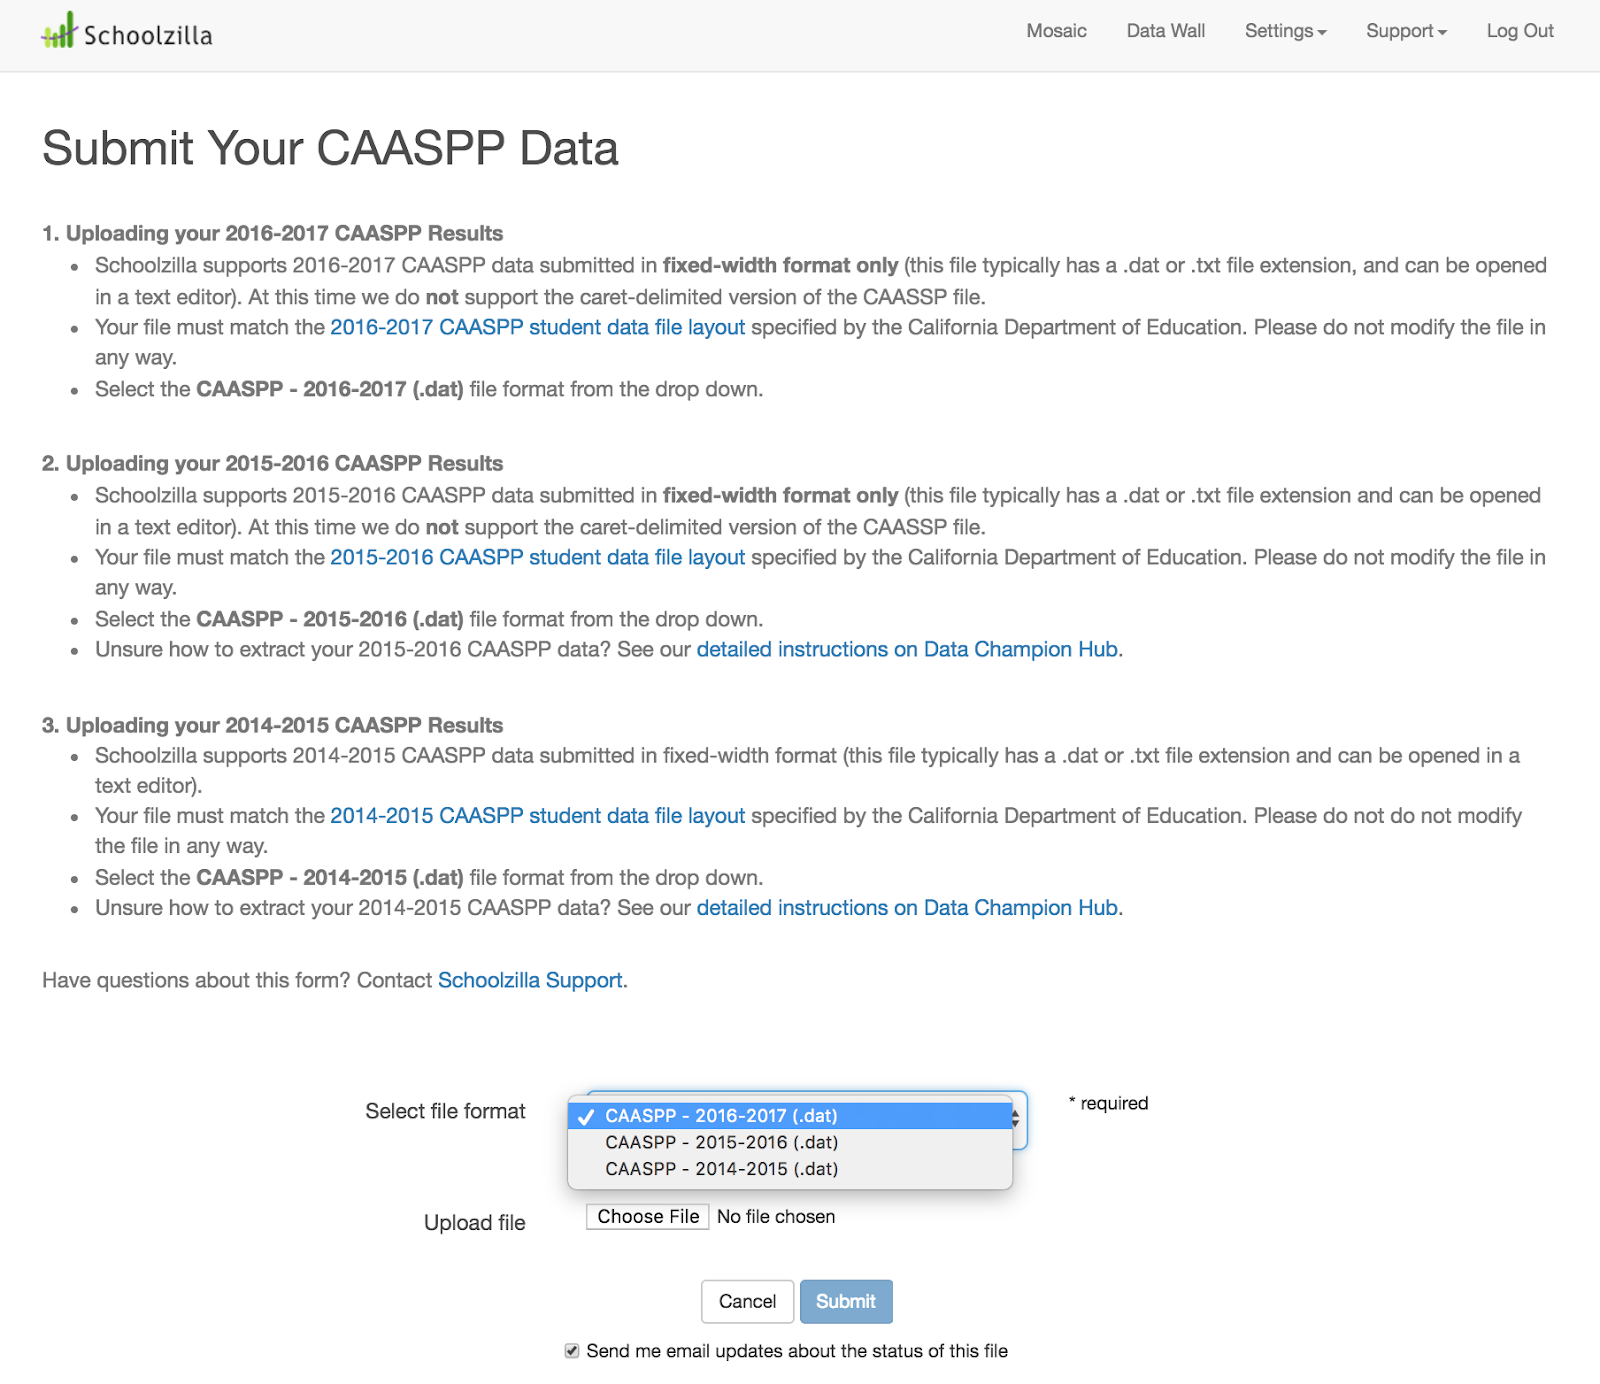Viewport: 1600px width, 1384px height.
Task: Expand the Support menu
Action: (x=1406, y=31)
